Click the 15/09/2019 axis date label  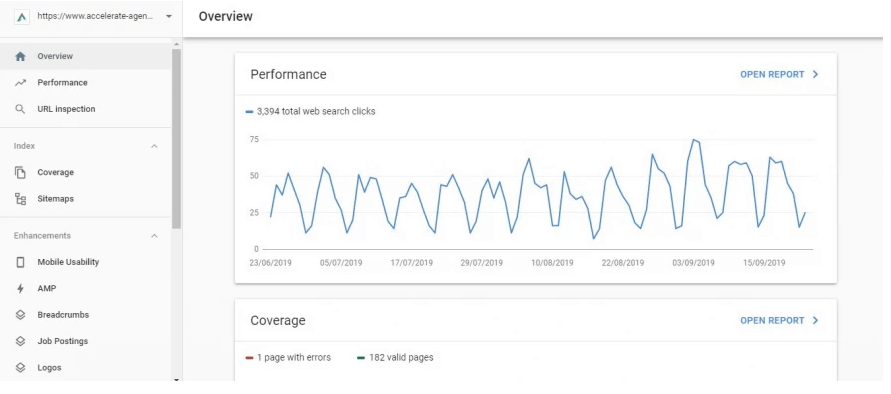click(764, 263)
